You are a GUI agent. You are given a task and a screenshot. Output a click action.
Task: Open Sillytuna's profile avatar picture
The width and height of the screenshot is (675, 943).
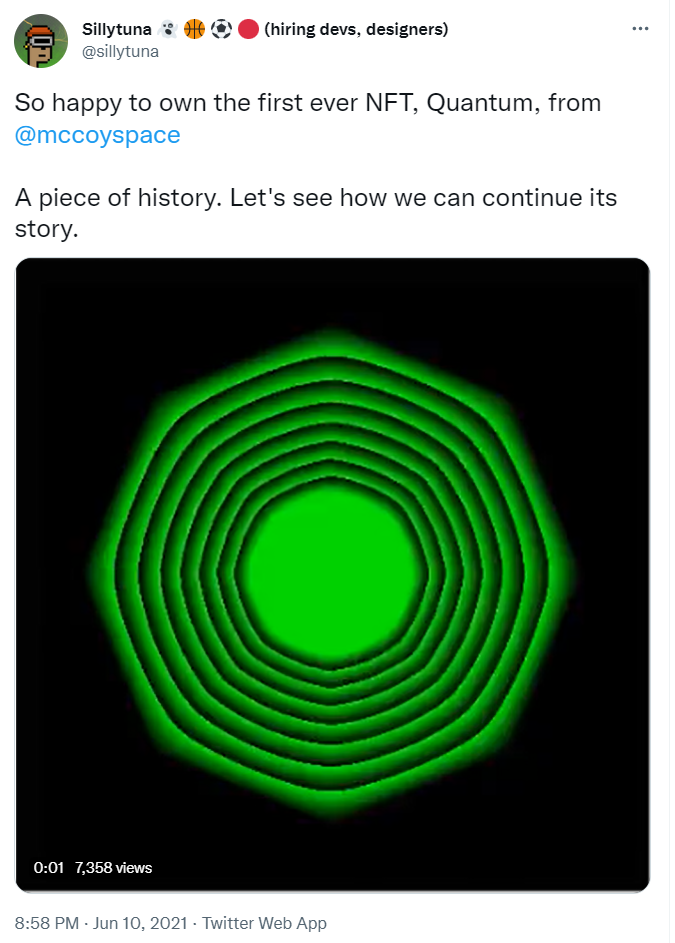[41, 42]
